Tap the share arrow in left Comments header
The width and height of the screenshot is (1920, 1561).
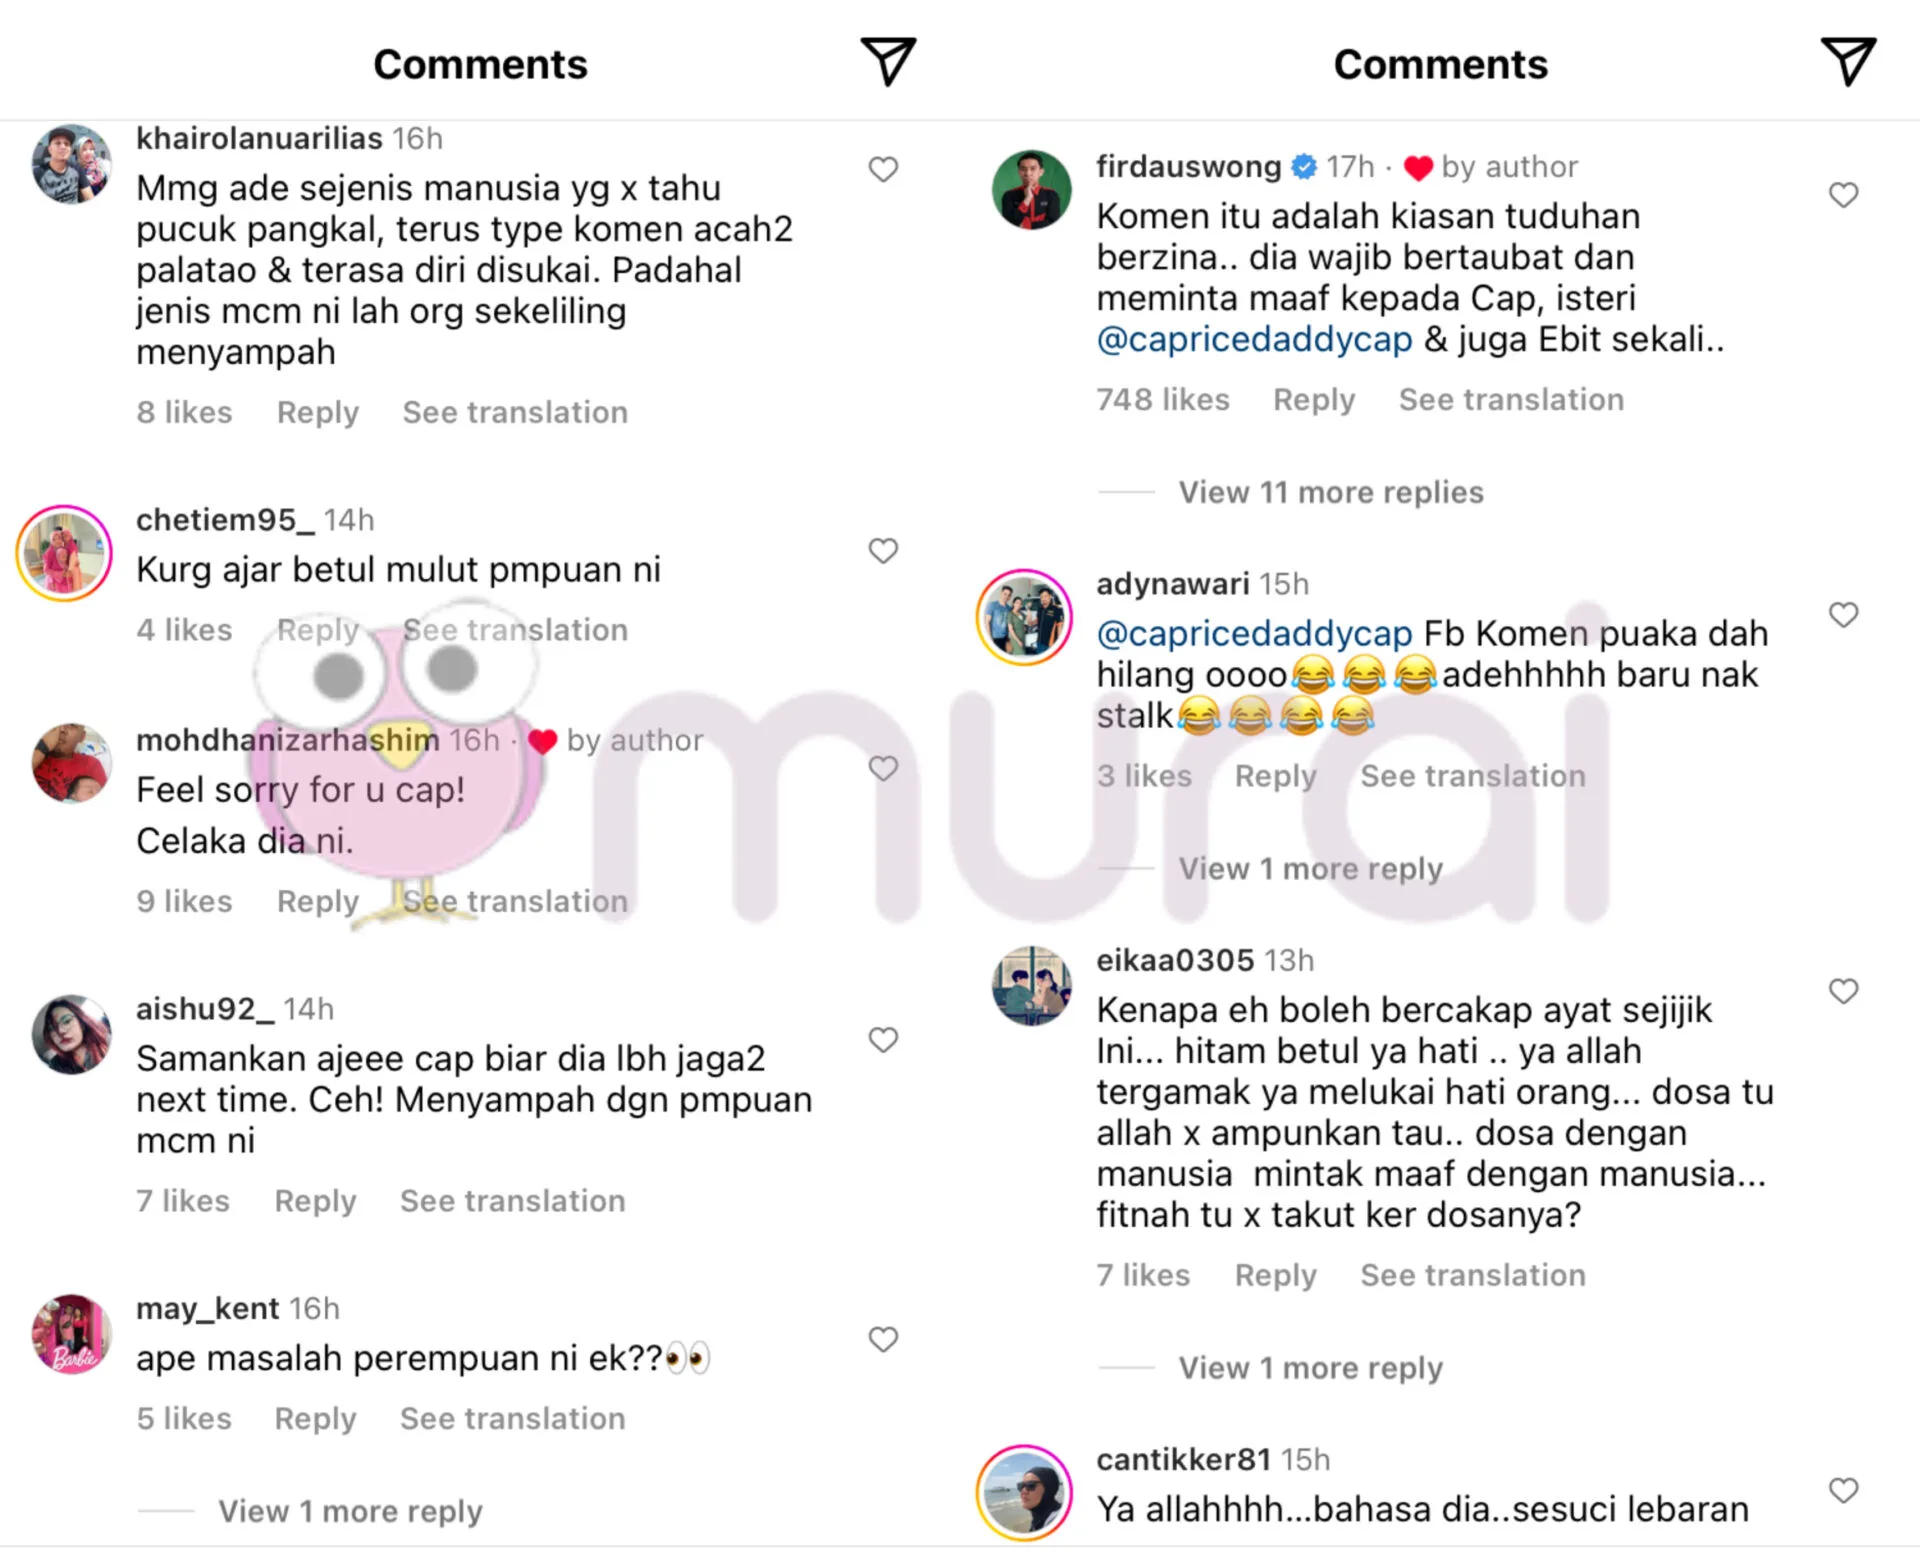[x=888, y=62]
